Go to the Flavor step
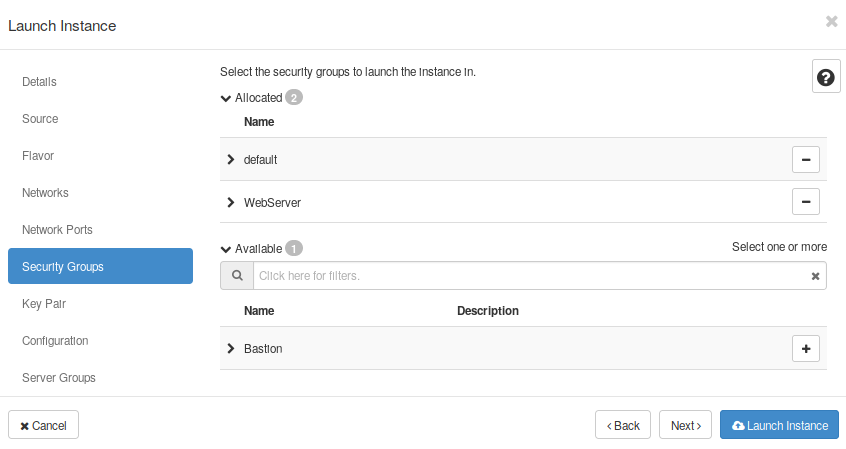 38,156
